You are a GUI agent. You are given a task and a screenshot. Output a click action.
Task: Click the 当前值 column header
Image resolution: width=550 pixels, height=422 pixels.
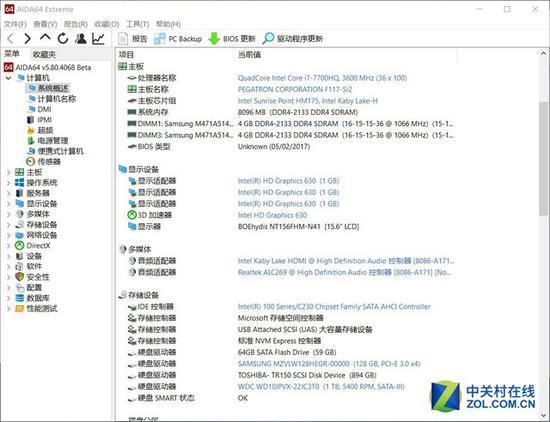[249, 54]
